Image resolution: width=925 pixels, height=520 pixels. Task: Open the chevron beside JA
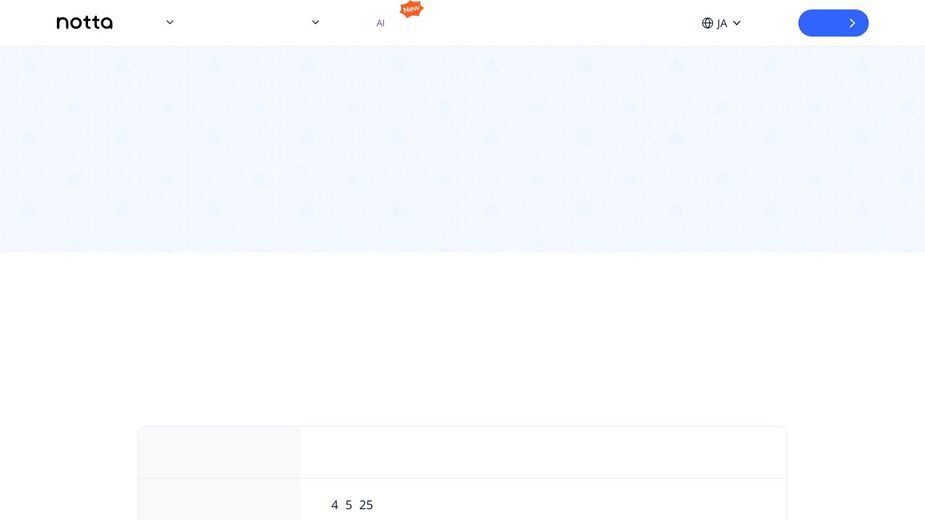pyautogui.click(x=736, y=23)
